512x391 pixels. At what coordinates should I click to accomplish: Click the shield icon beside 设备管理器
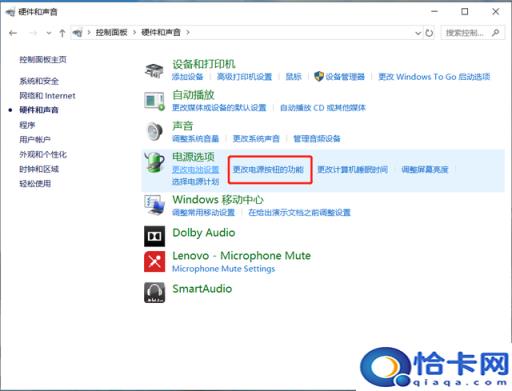(319, 76)
